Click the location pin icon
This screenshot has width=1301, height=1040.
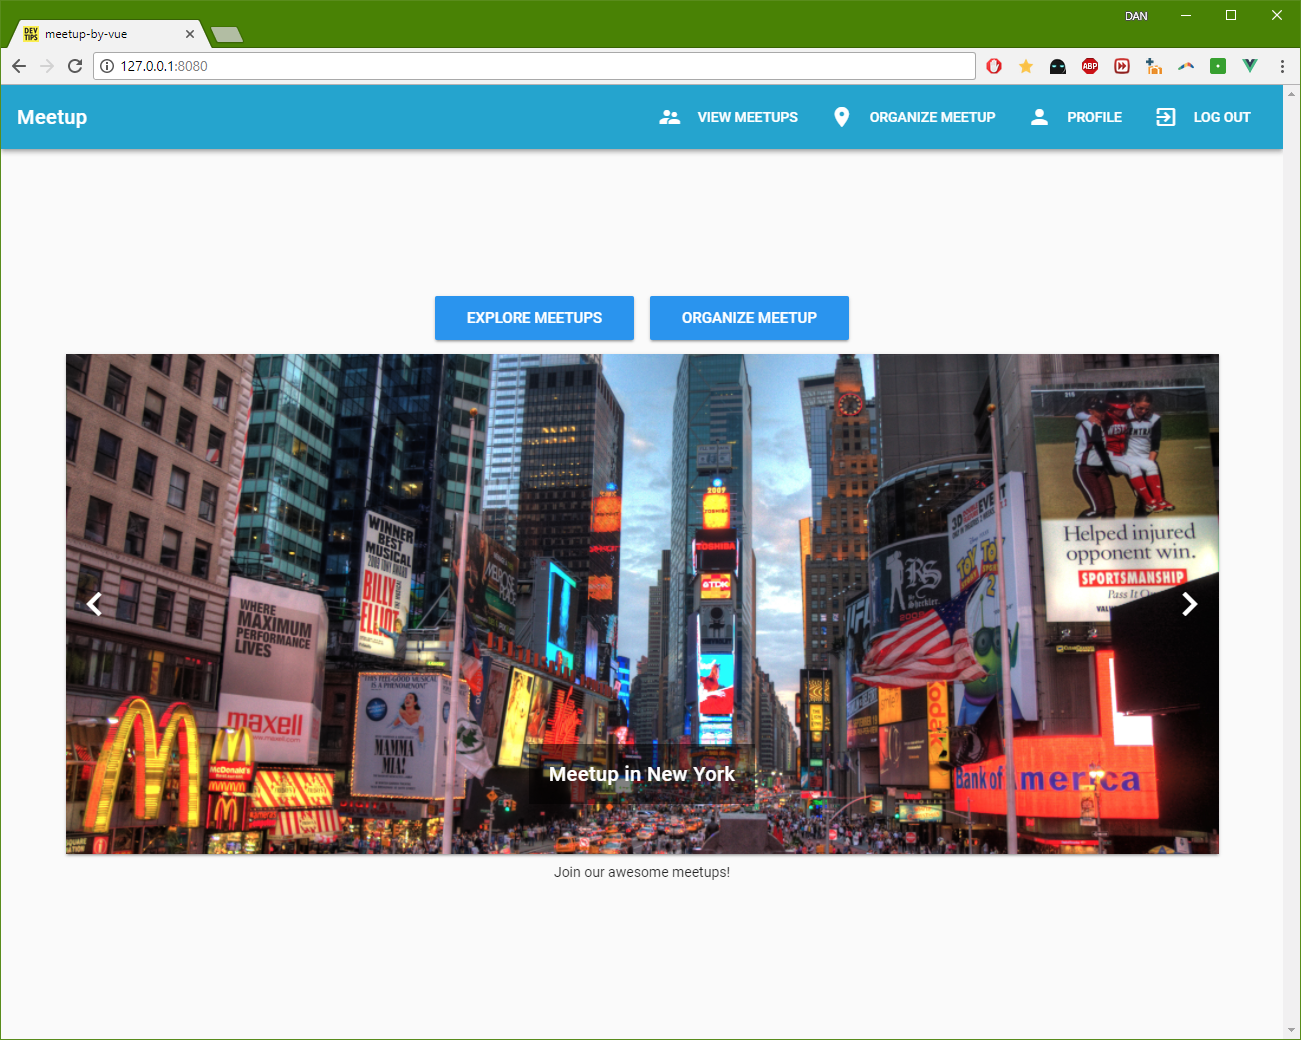click(x=842, y=117)
